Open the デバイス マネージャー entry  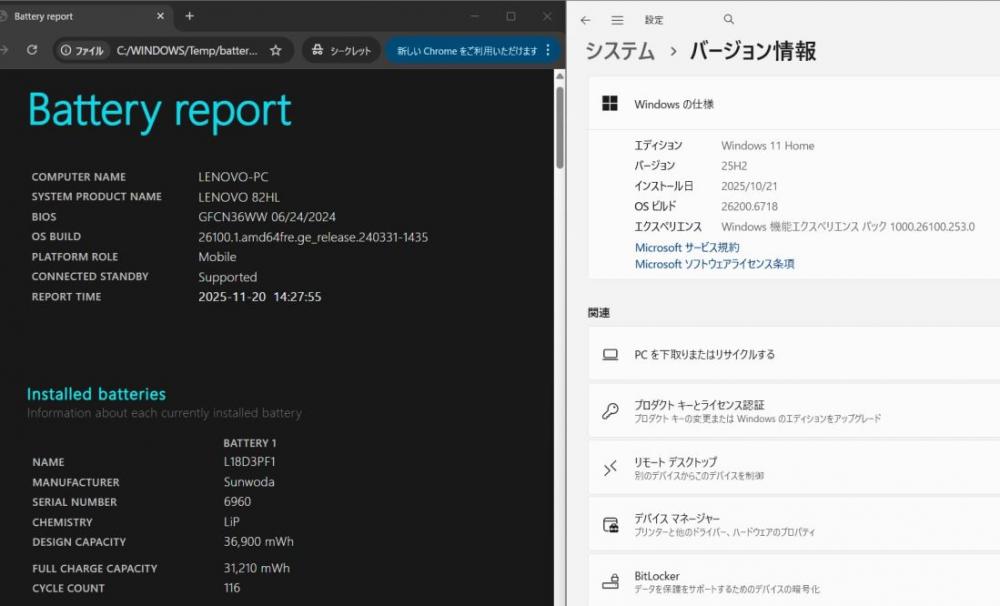[677, 518]
